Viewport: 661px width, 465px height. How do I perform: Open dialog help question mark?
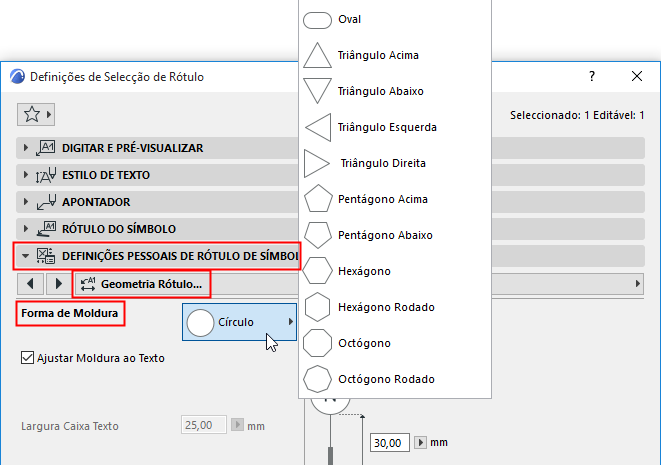pos(592,76)
